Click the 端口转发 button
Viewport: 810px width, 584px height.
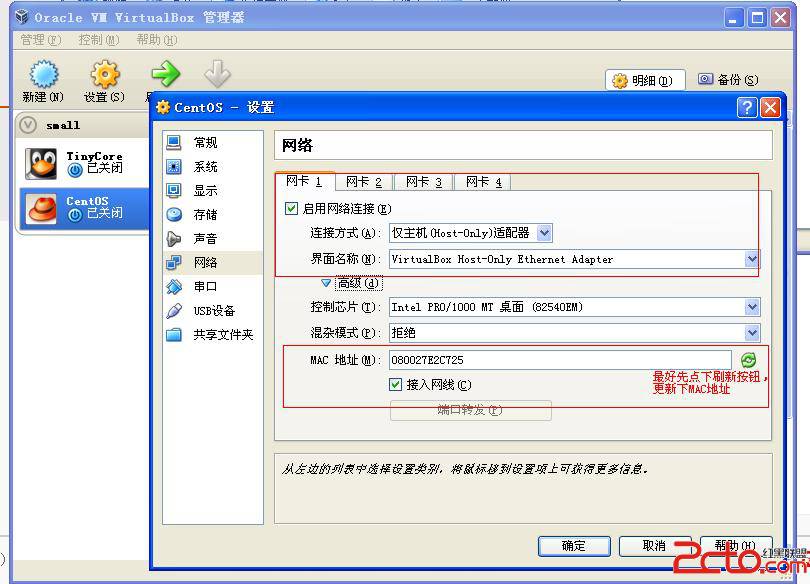click(x=469, y=410)
